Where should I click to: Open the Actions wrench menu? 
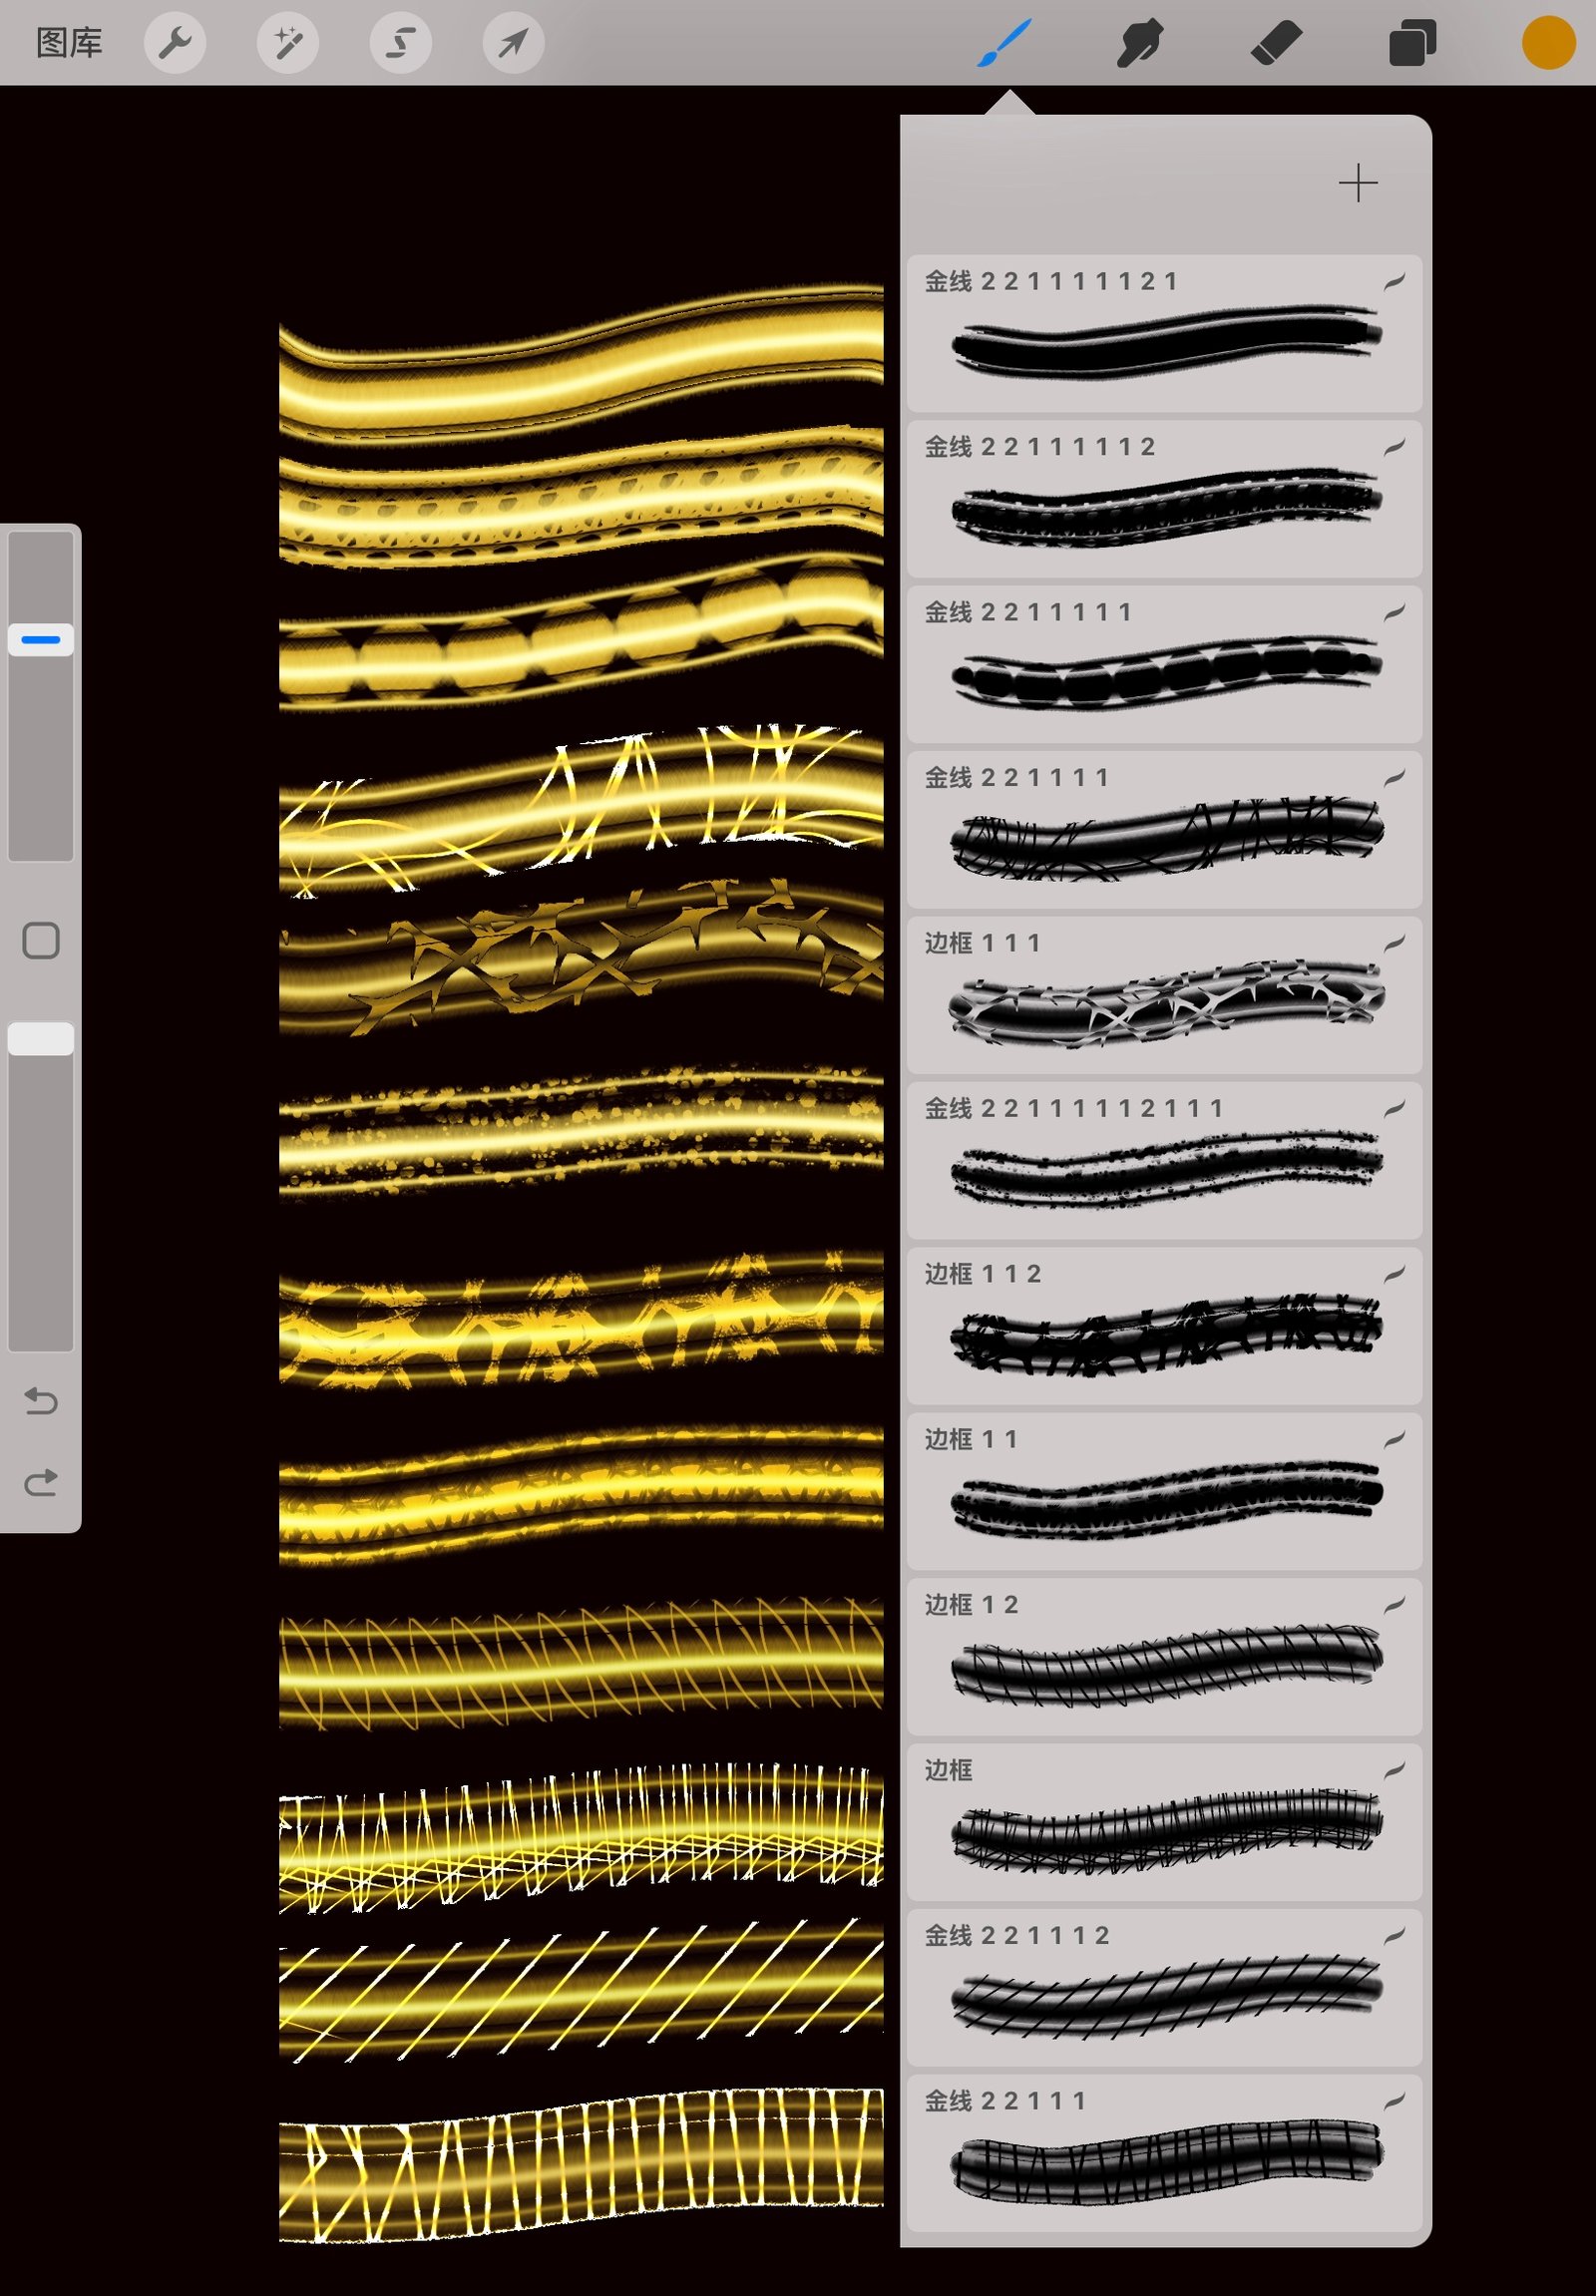(x=175, y=43)
